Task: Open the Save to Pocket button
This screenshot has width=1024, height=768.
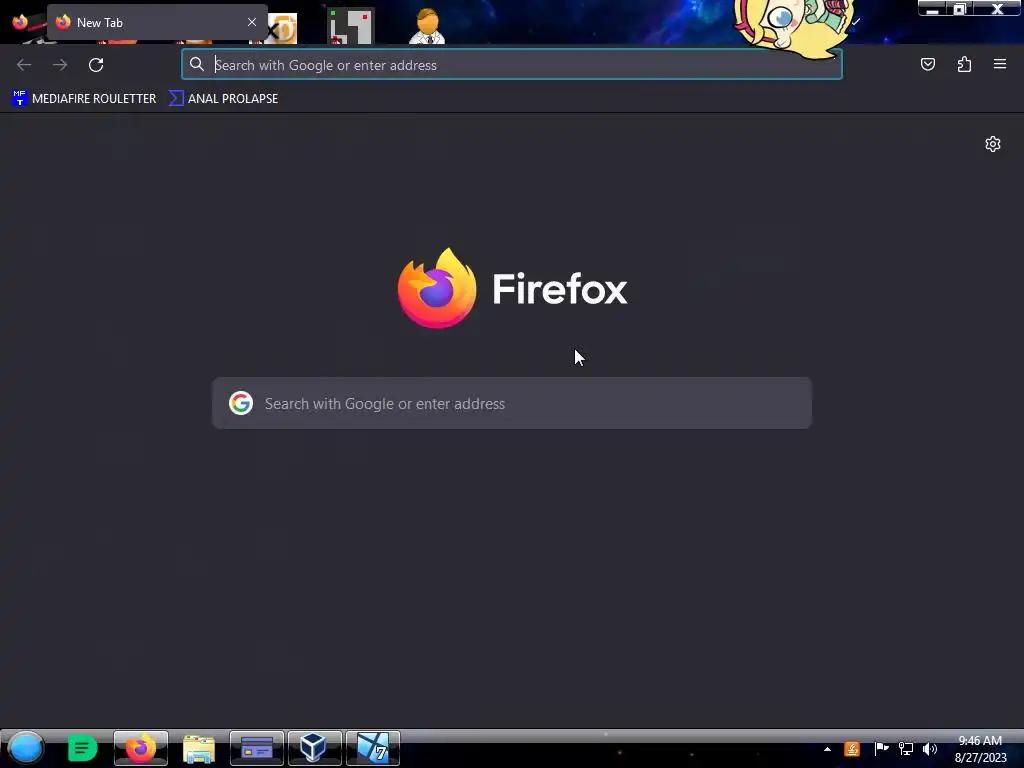Action: click(x=927, y=64)
